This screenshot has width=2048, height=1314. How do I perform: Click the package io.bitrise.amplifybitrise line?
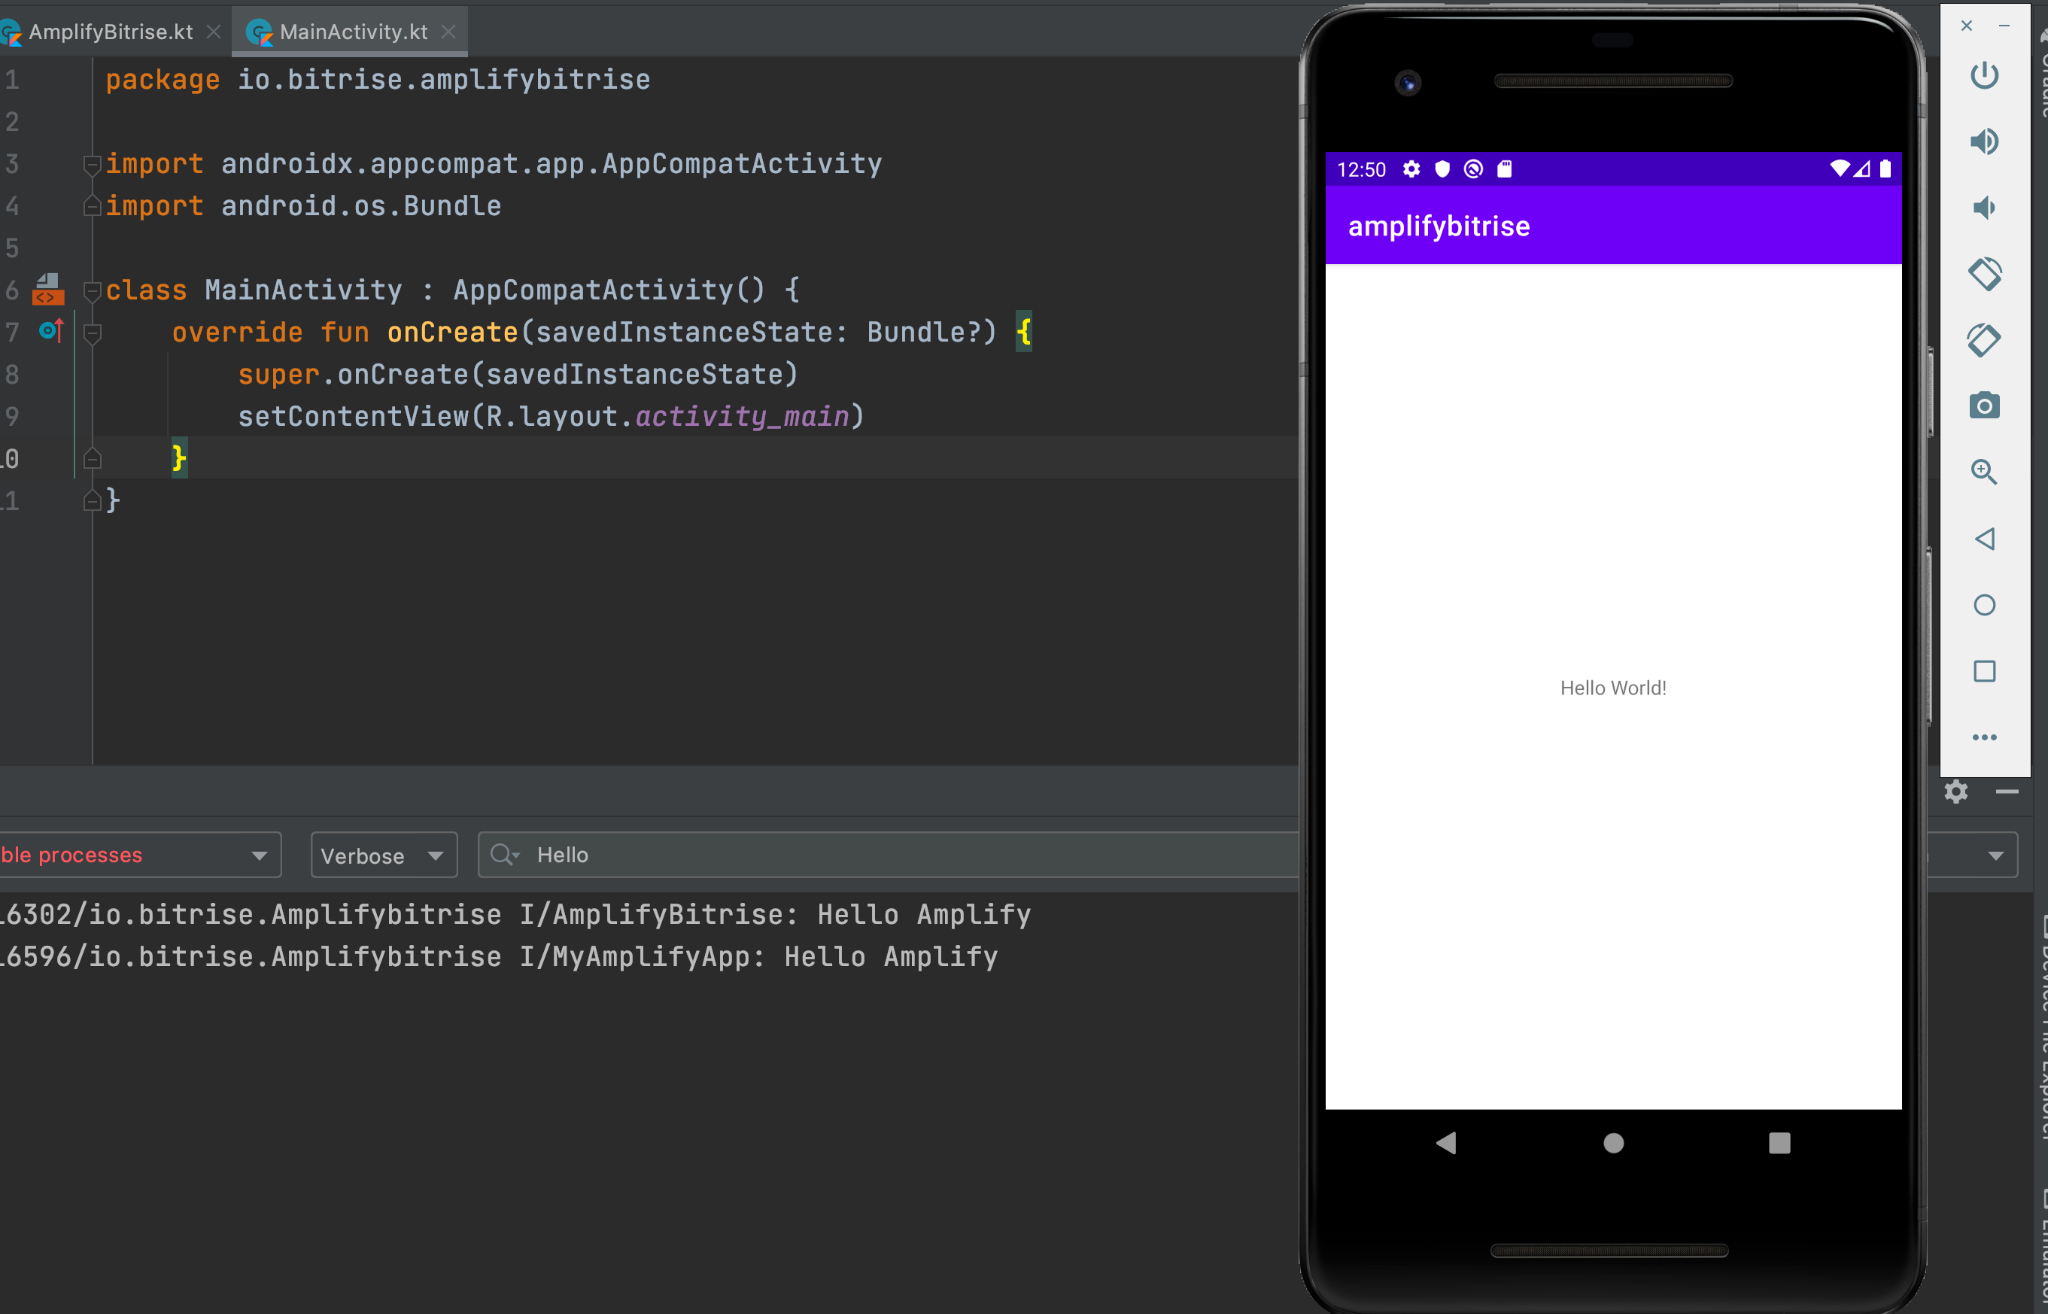(378, 80)
